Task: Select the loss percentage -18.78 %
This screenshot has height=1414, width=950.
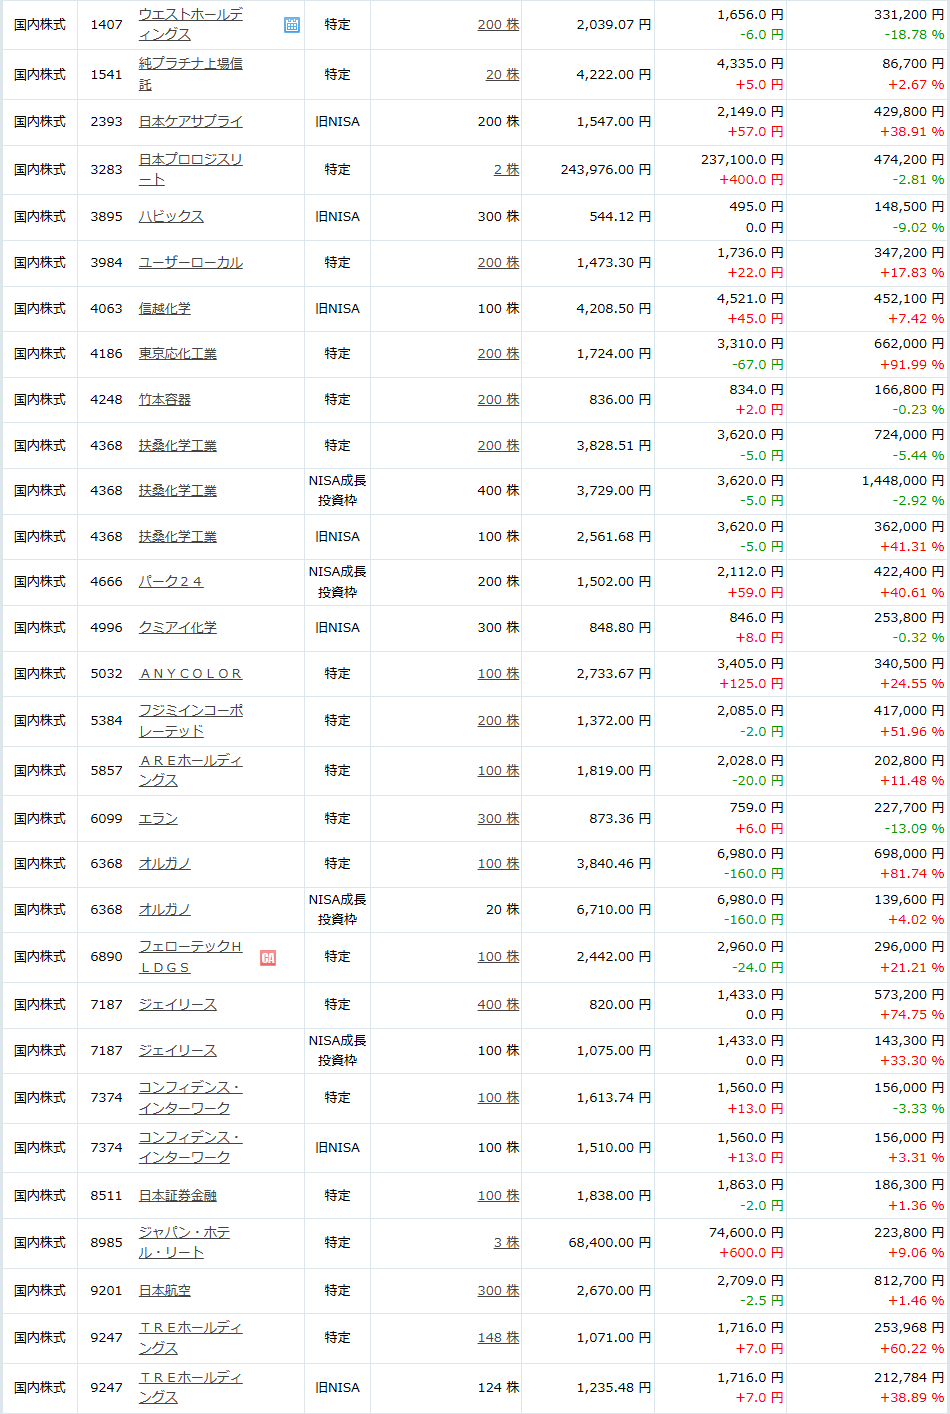Action: click(913, 34)
